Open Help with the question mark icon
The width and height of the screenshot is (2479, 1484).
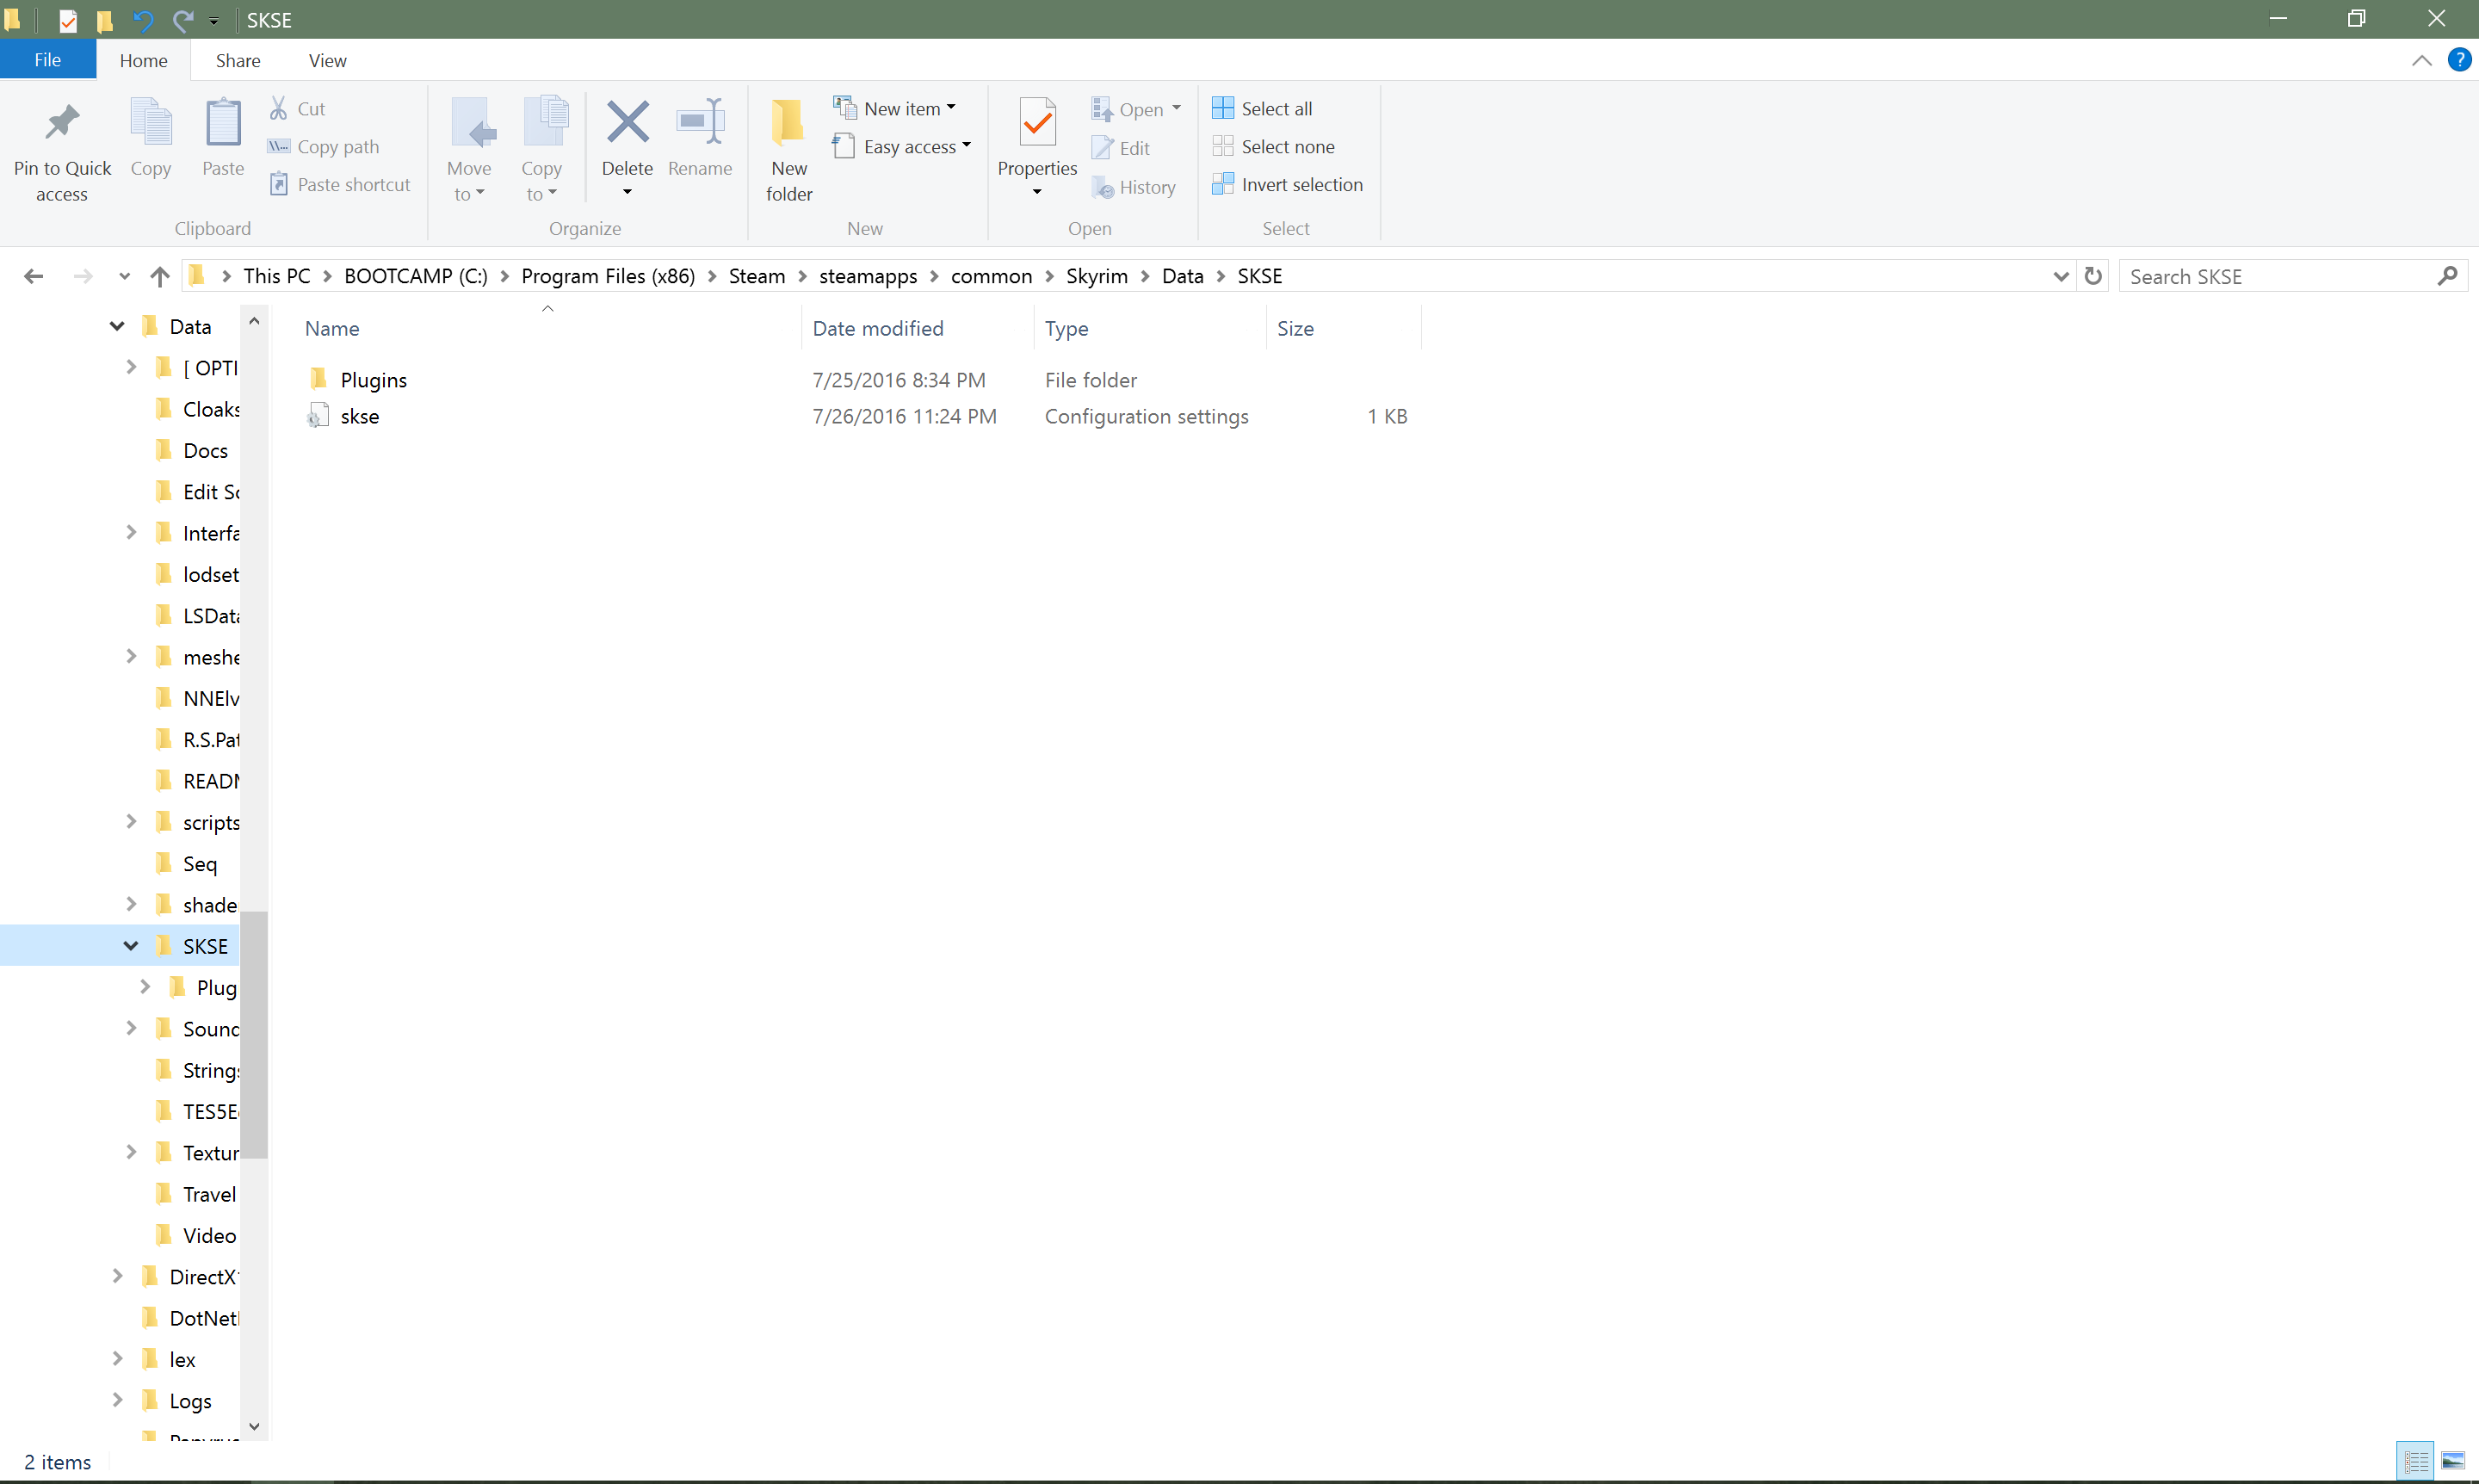tap(2459, 60)
